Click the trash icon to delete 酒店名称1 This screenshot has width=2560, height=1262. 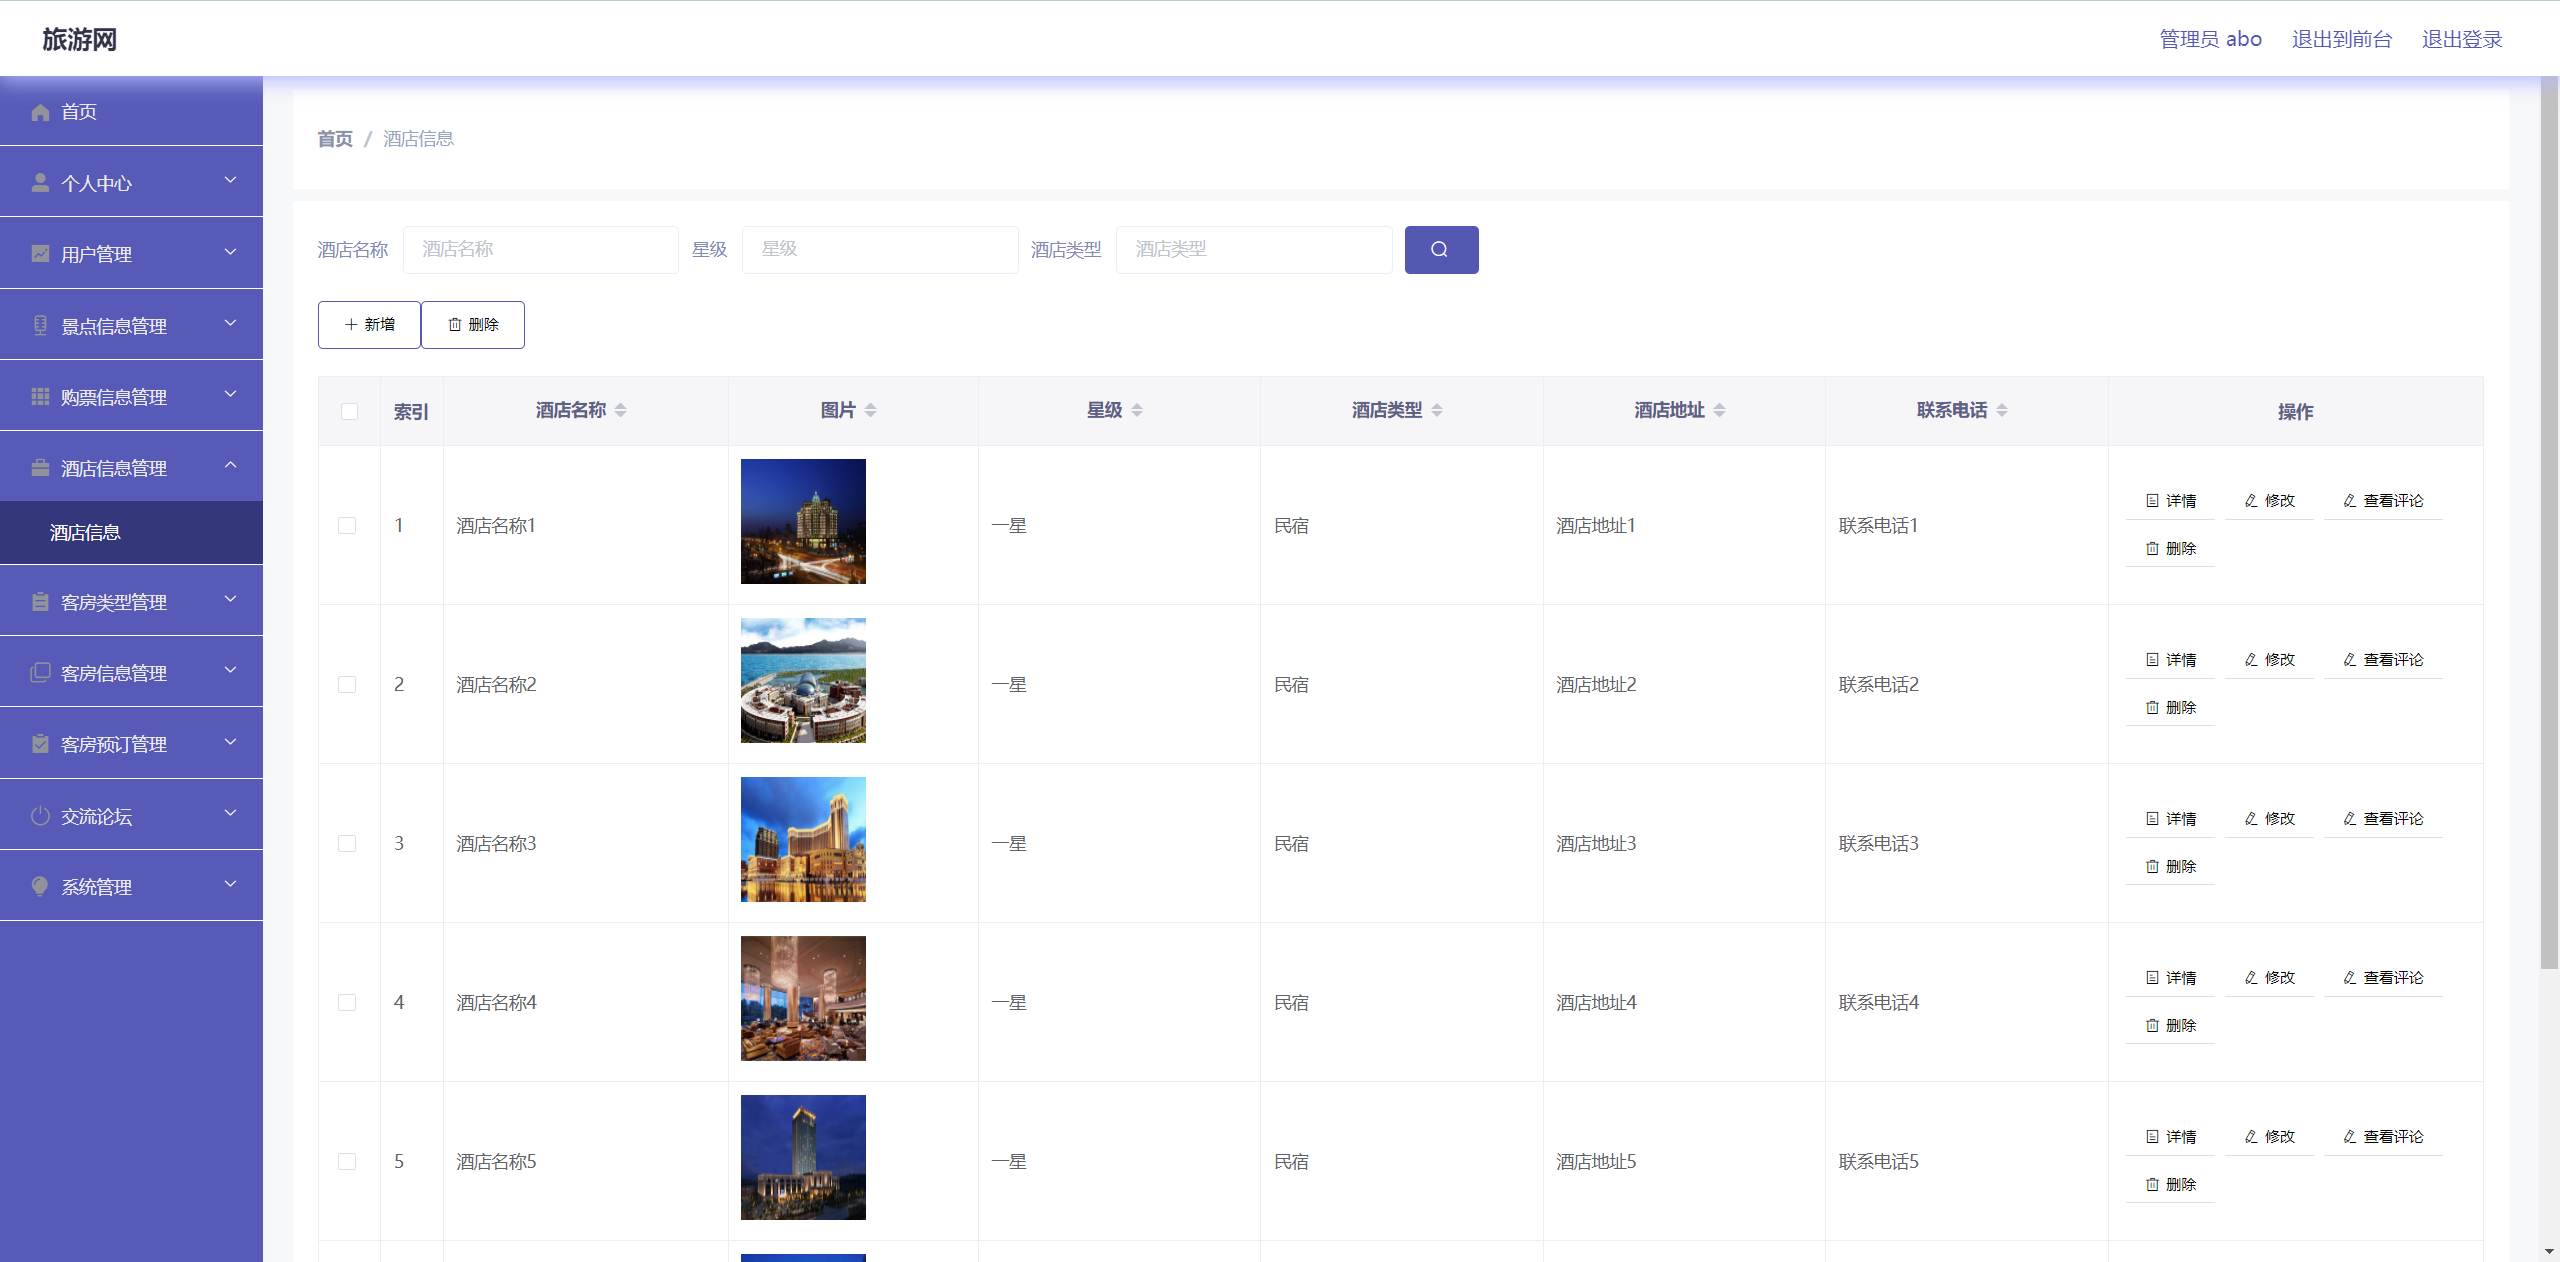tap(2152, 548)
